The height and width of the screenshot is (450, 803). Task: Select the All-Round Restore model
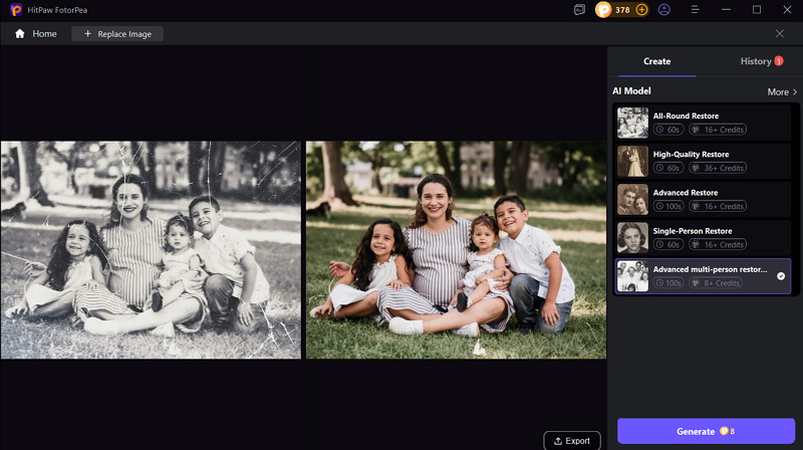click(x=703, y=123)
